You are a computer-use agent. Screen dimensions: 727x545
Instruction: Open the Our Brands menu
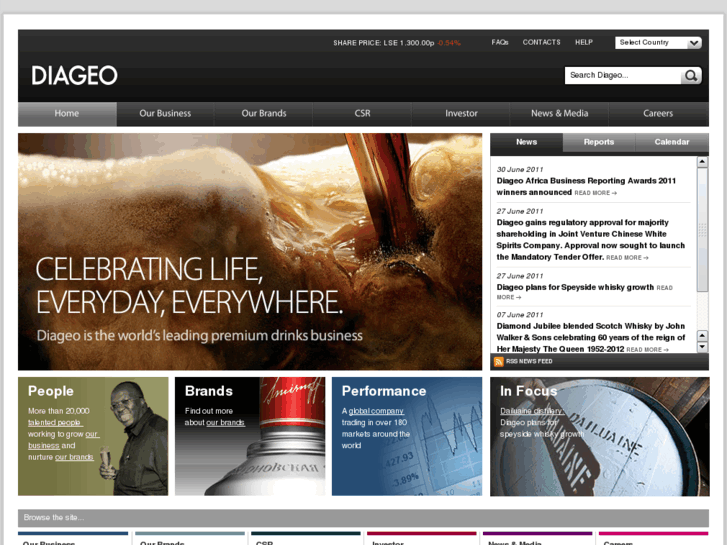click(x=264, y=114)
